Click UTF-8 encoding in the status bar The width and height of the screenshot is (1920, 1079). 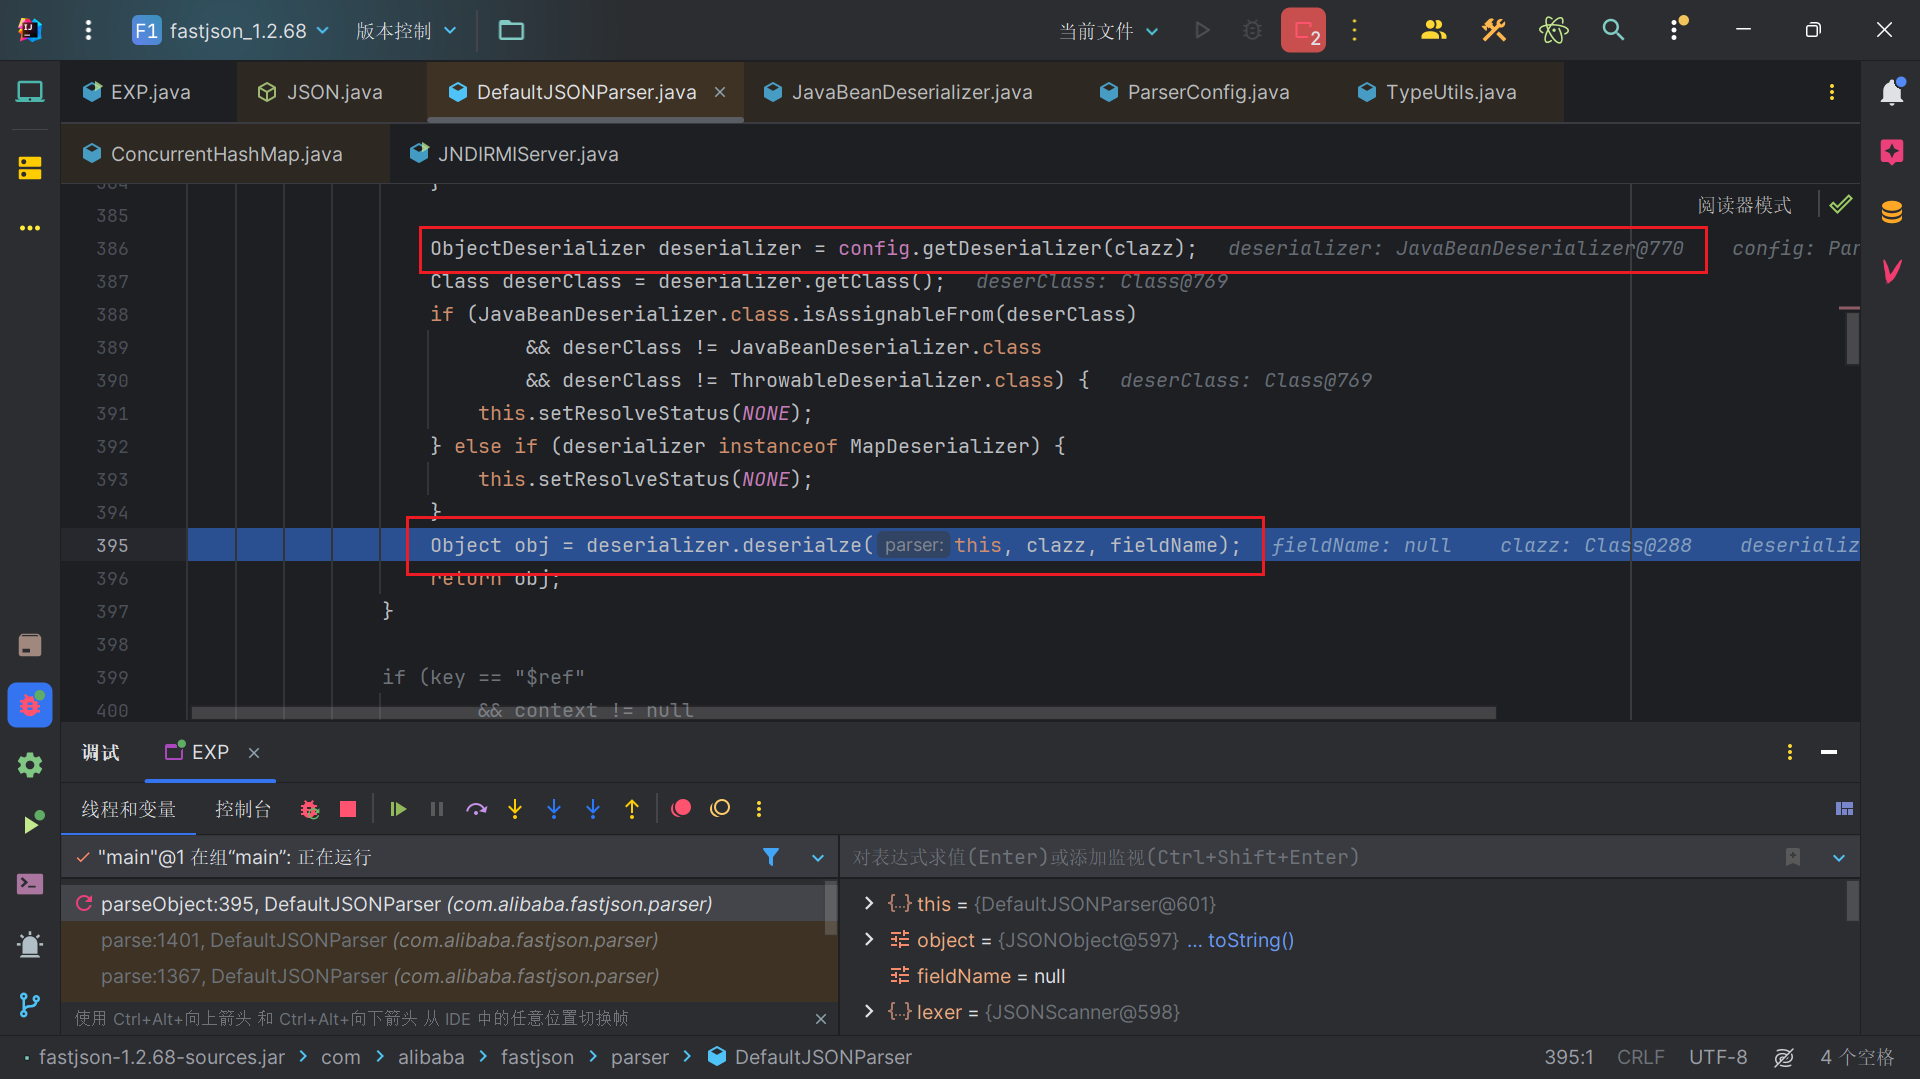tap(1718, 1057)
